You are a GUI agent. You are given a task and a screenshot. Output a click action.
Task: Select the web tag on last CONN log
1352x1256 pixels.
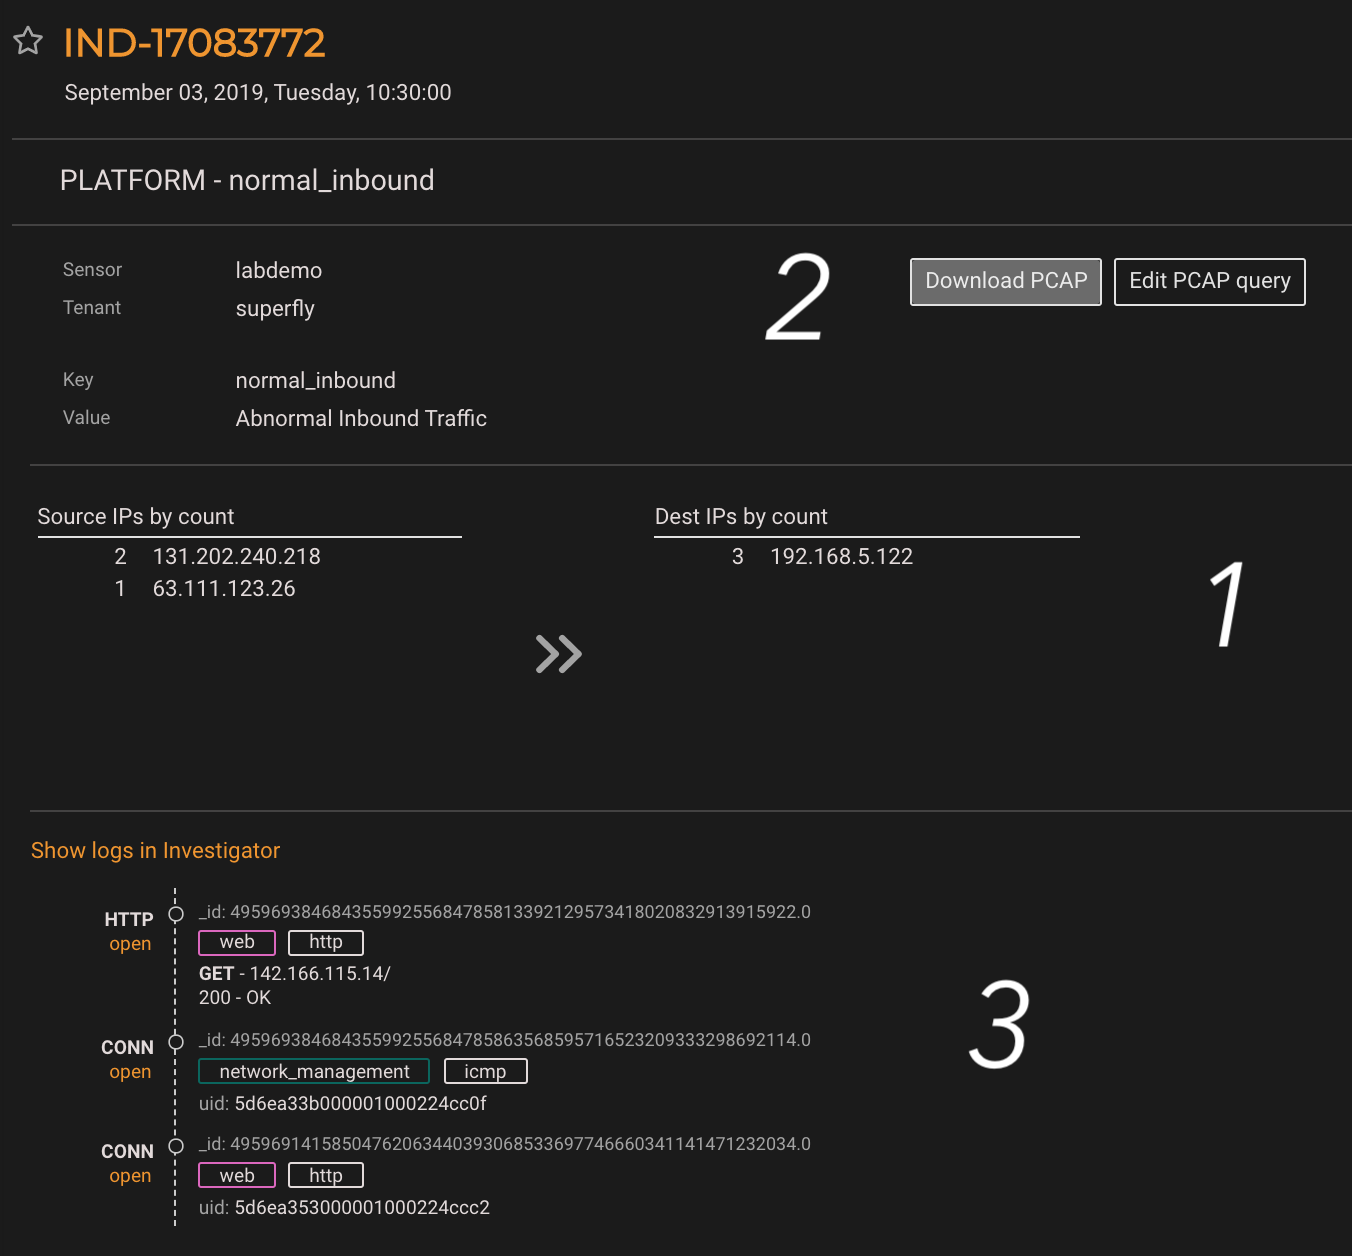tap(237, 1176)
